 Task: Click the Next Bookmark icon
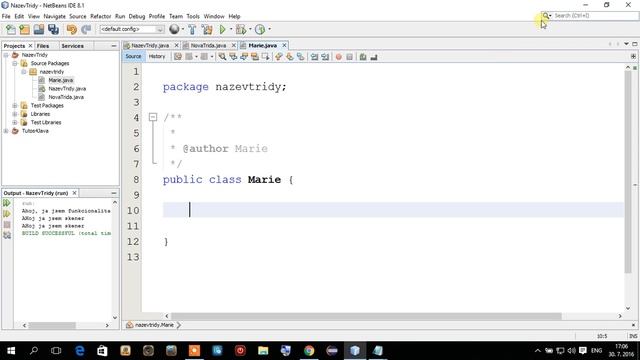[x=289, y=57]
